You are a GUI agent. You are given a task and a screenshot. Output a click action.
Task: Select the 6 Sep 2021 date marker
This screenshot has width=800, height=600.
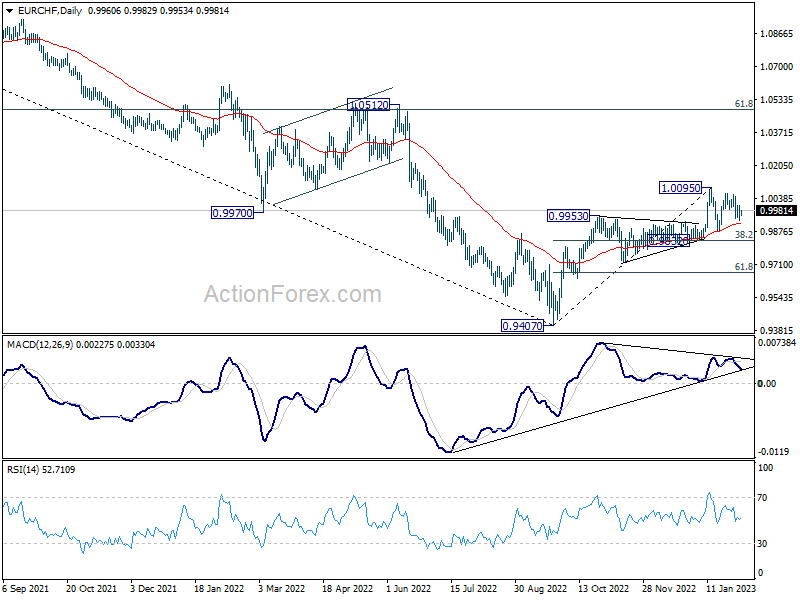coord(26,588)
